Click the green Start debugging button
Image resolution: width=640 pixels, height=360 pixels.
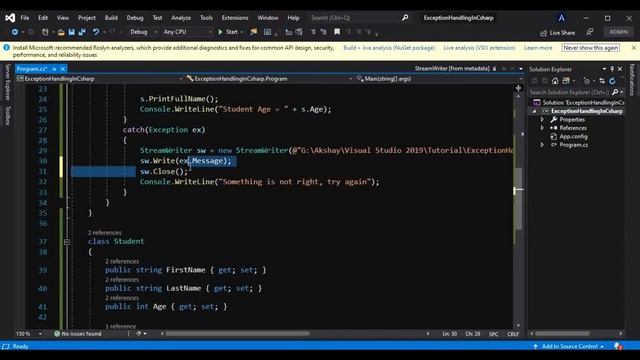(228, 32)
